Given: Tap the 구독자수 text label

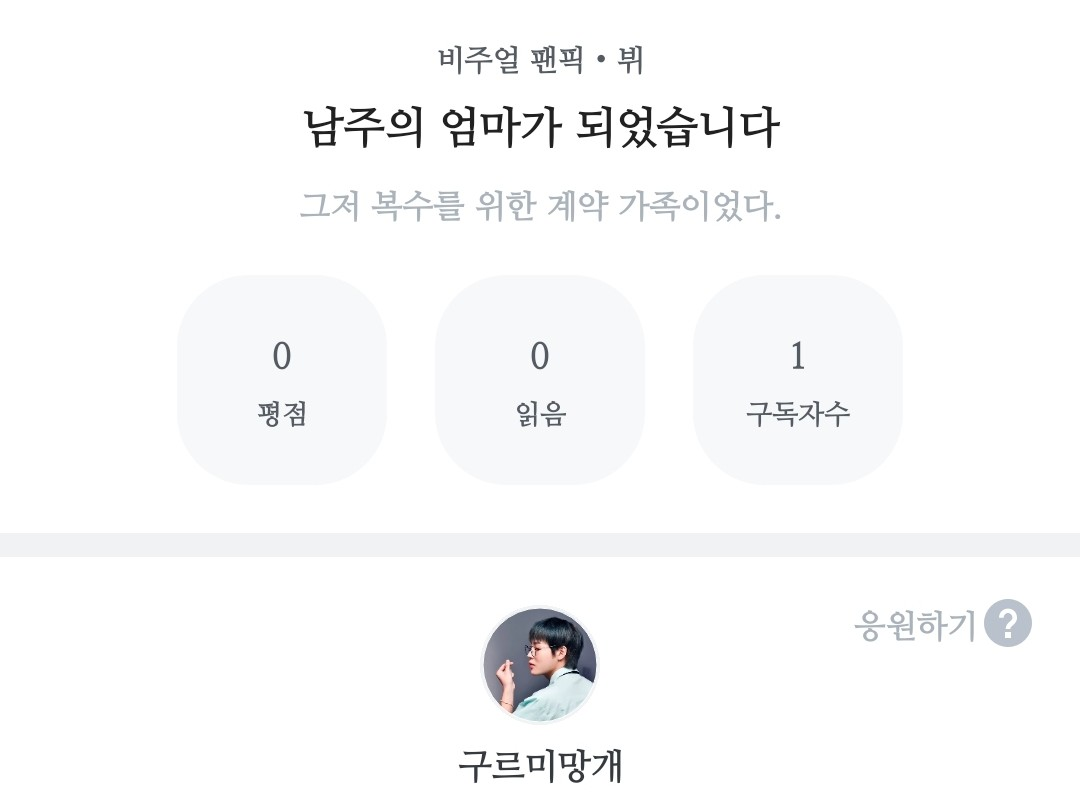Looking at the screenshot, I should (798, 414).
